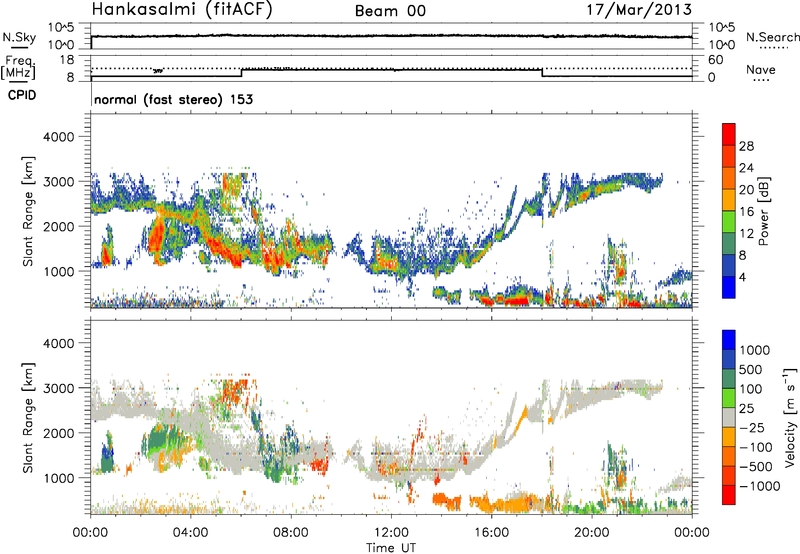Click the 28 label on the Power colorbar

tap(746, 146)
